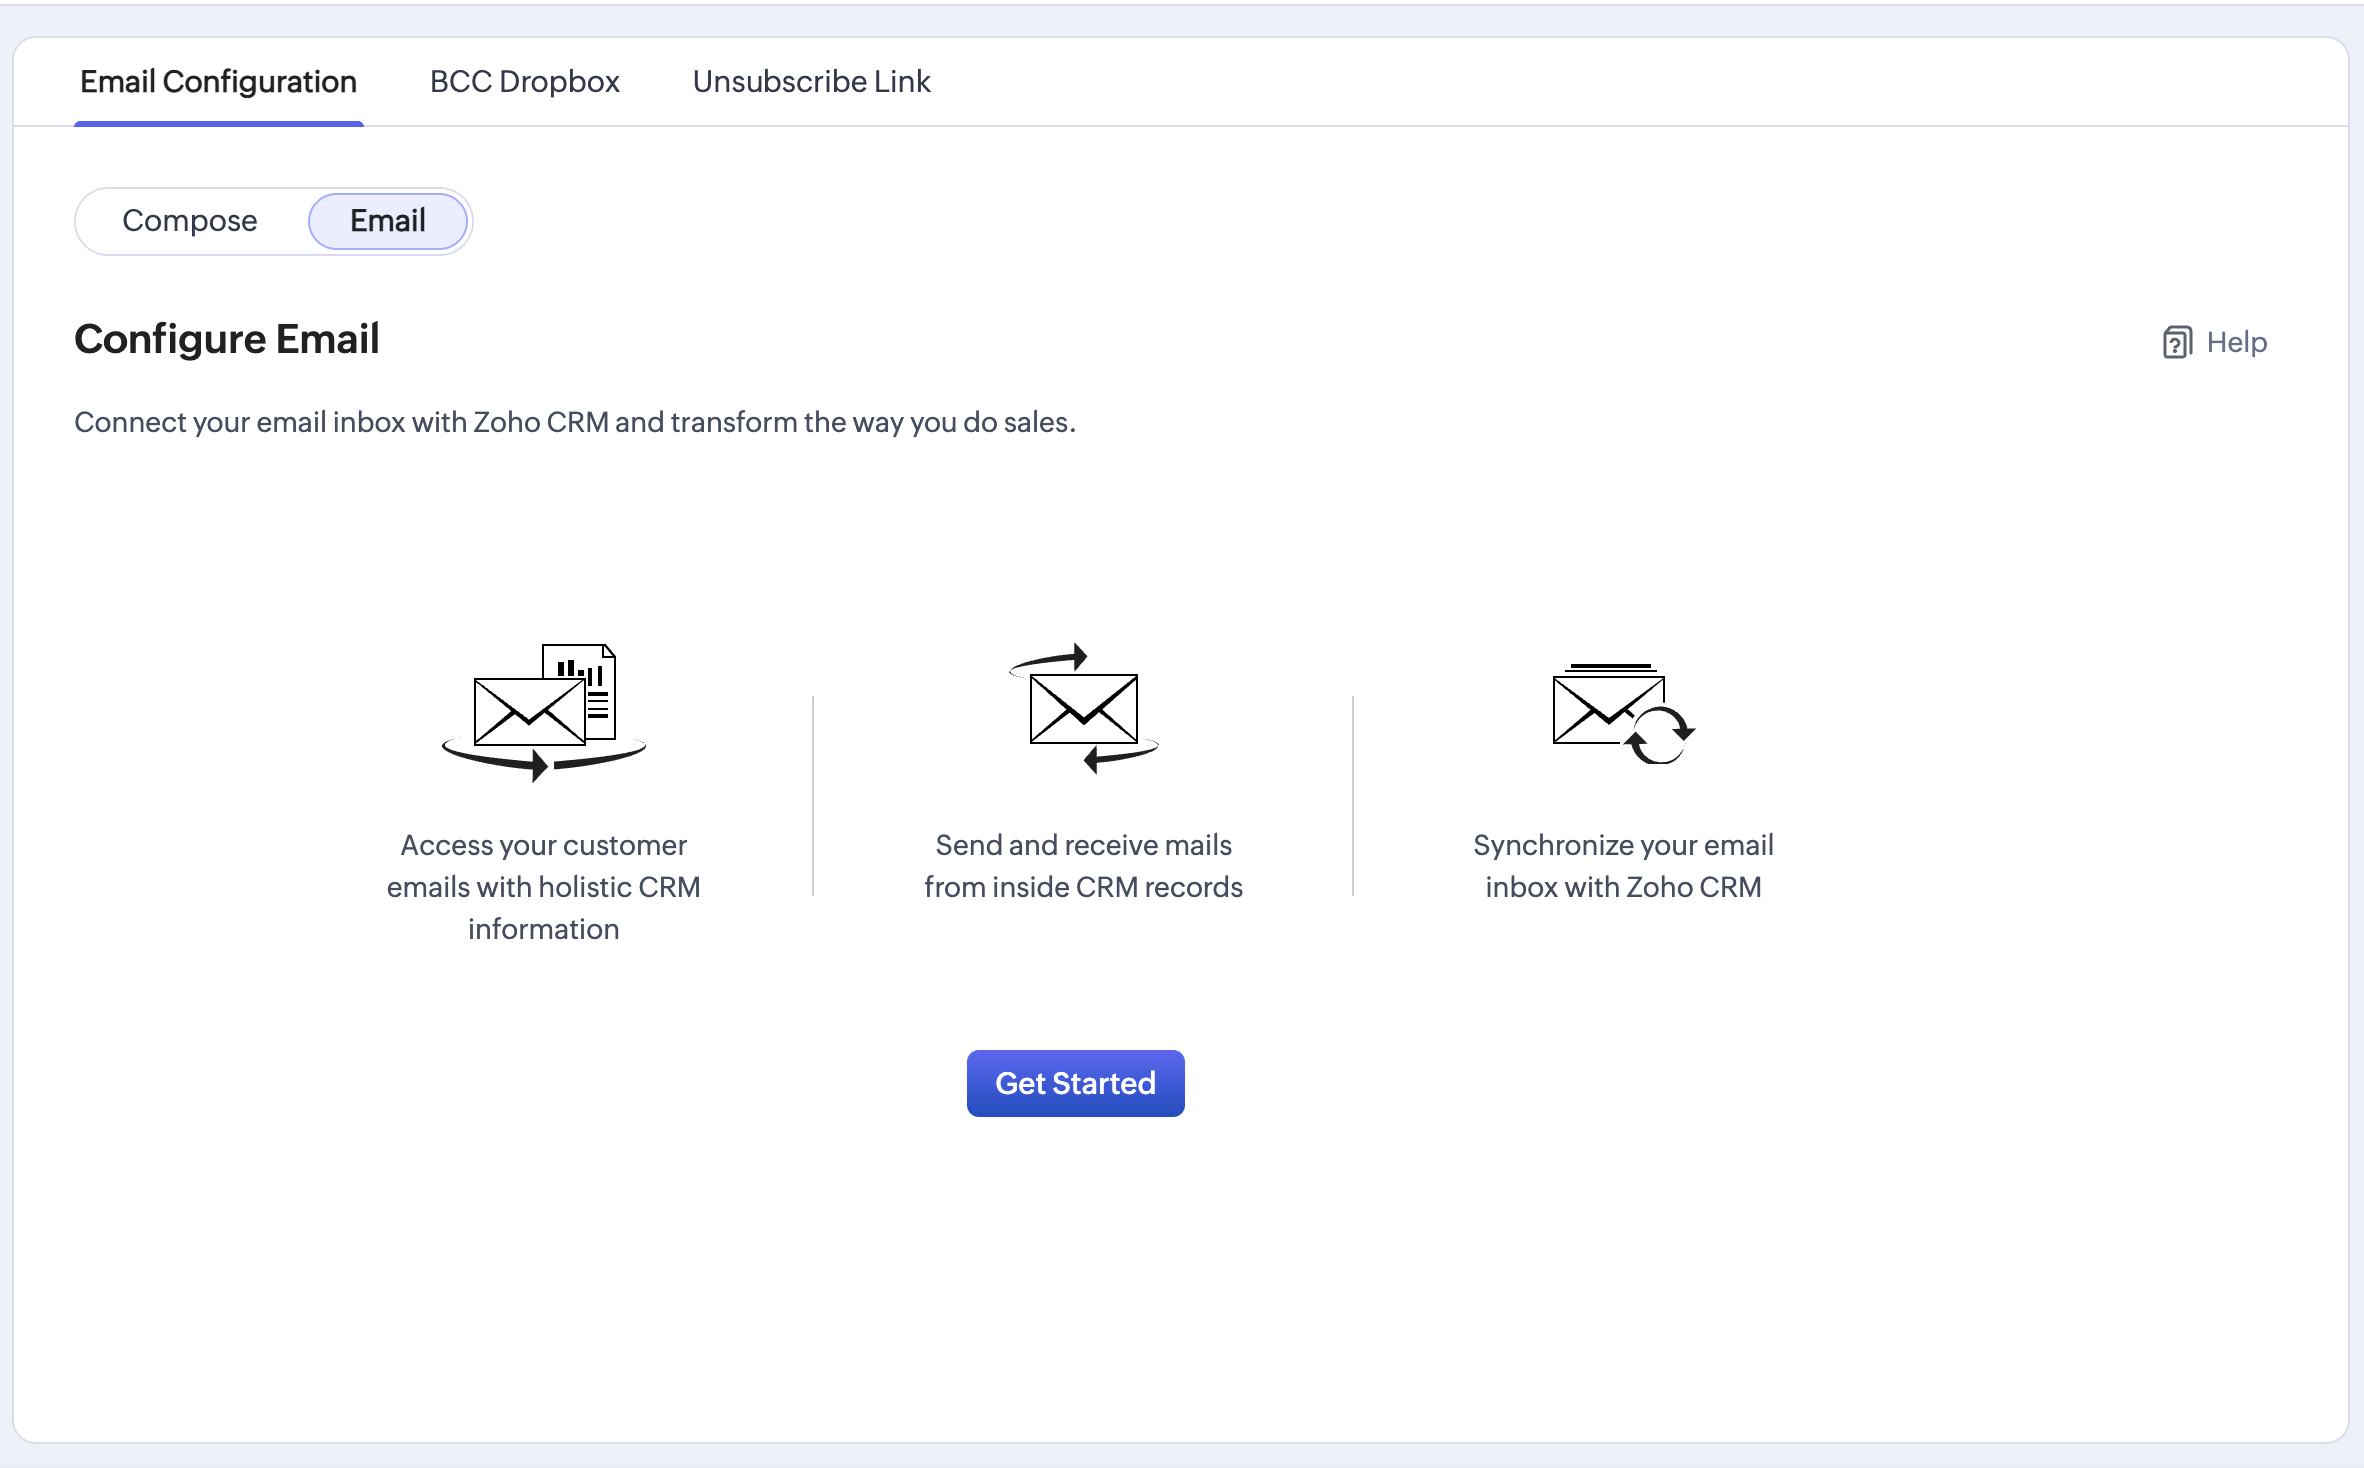Go to the Unsubscribe Link tab
Screen dimensions: 2364x1468
pyautogui.click(x=811, y=82)
